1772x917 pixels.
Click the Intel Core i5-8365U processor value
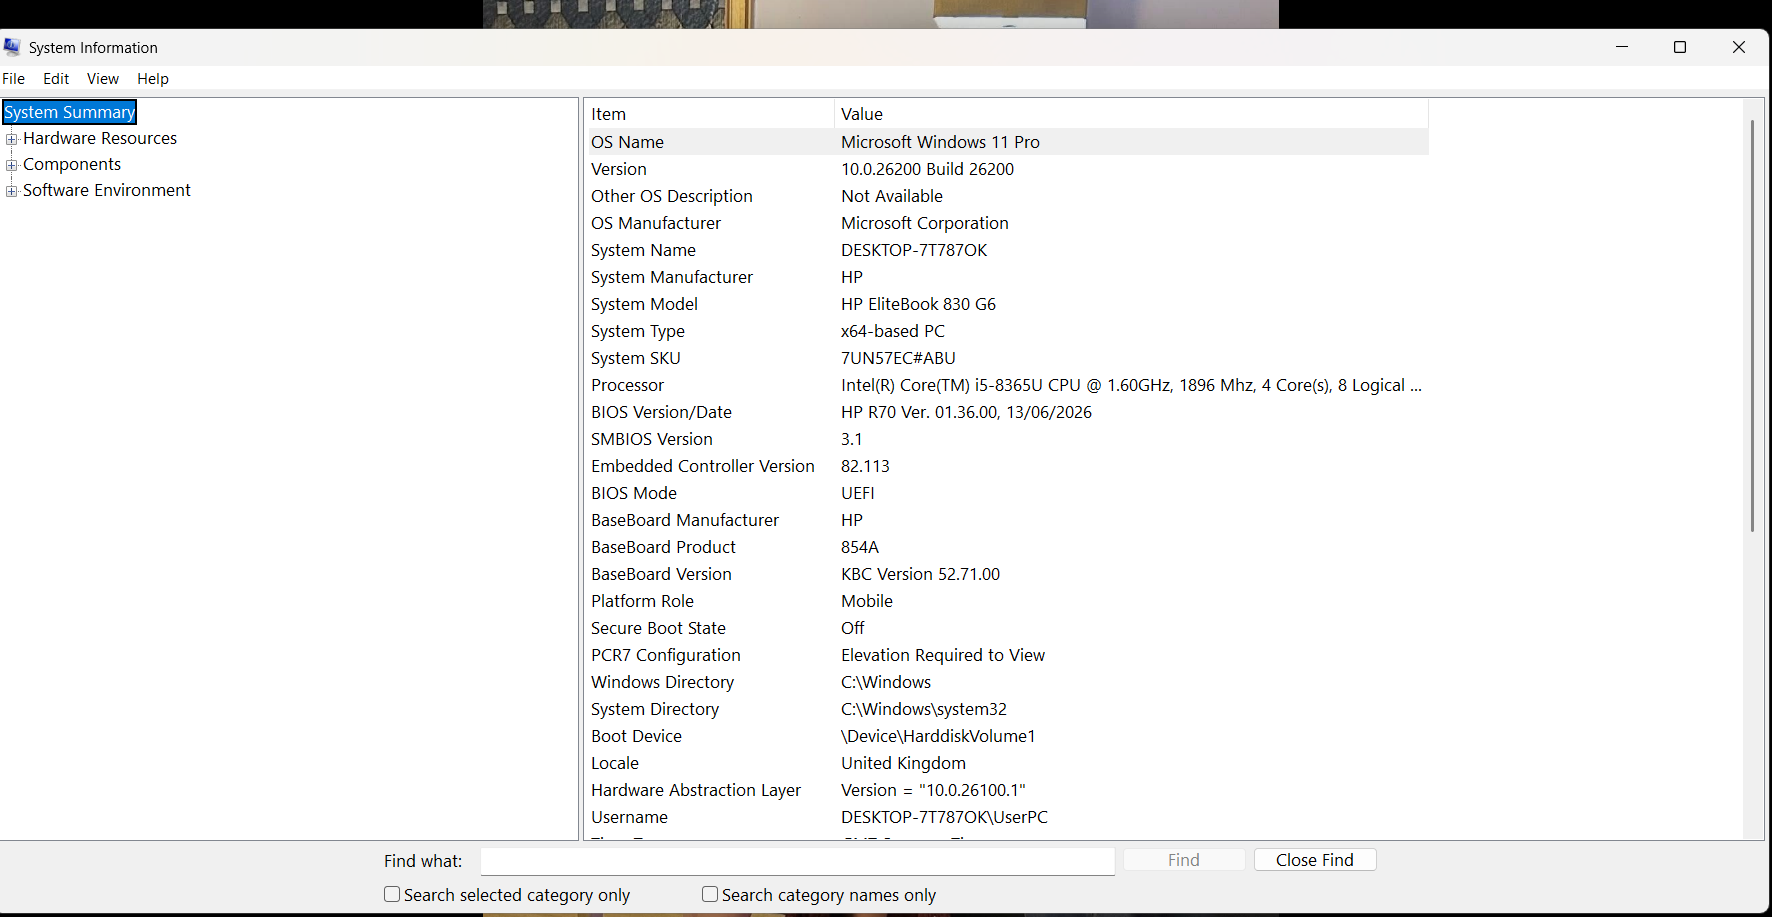[1131, 385]
